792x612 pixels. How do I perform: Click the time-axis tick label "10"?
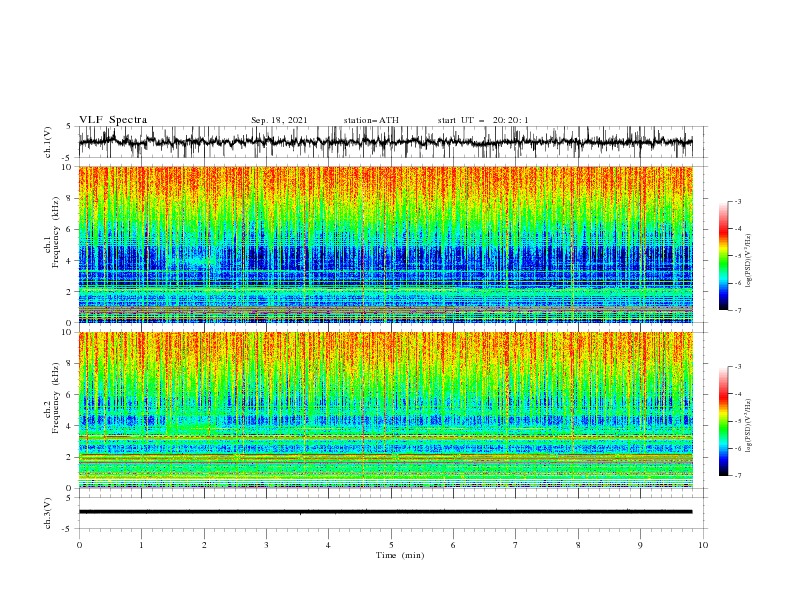[x=703, y=545]
